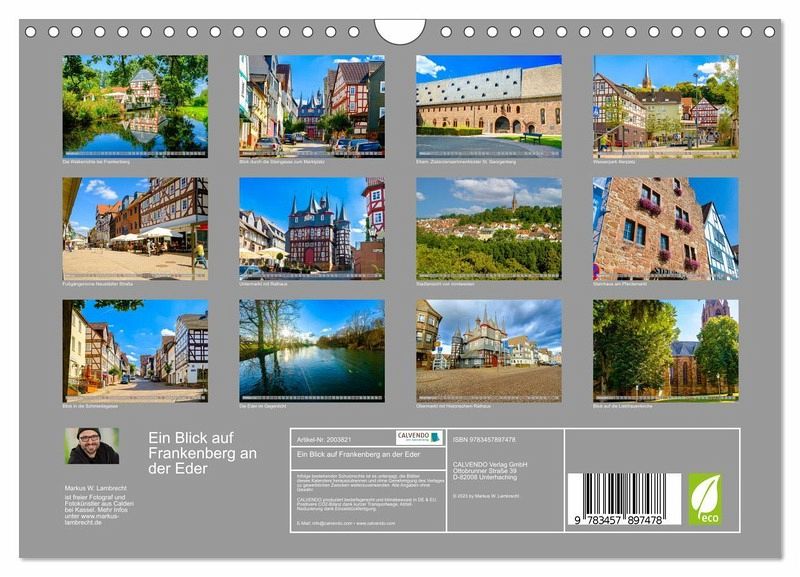Open the Zisterzienserinnenkloster St. Georgenberg photo
800x577 pixels.
(x=488, y=105)
